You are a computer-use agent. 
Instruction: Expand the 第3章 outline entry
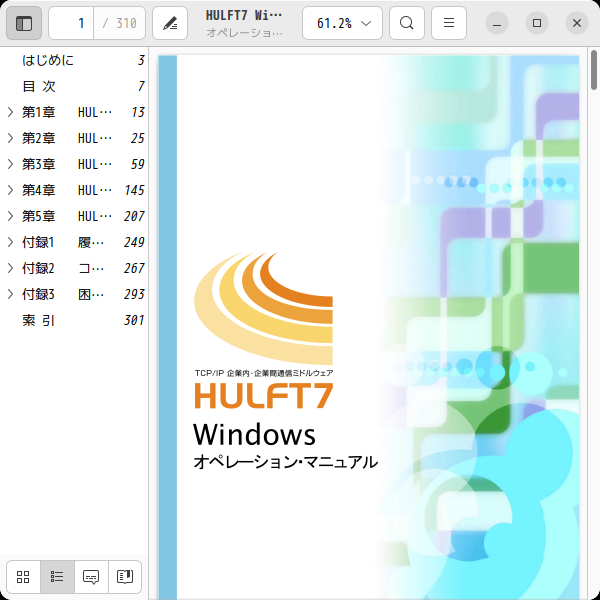tap(10, 164)
